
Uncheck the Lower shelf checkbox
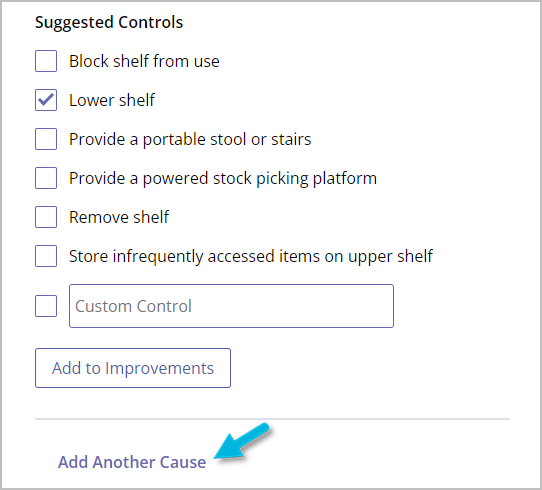pyautogui.click(x=46, y=100)
